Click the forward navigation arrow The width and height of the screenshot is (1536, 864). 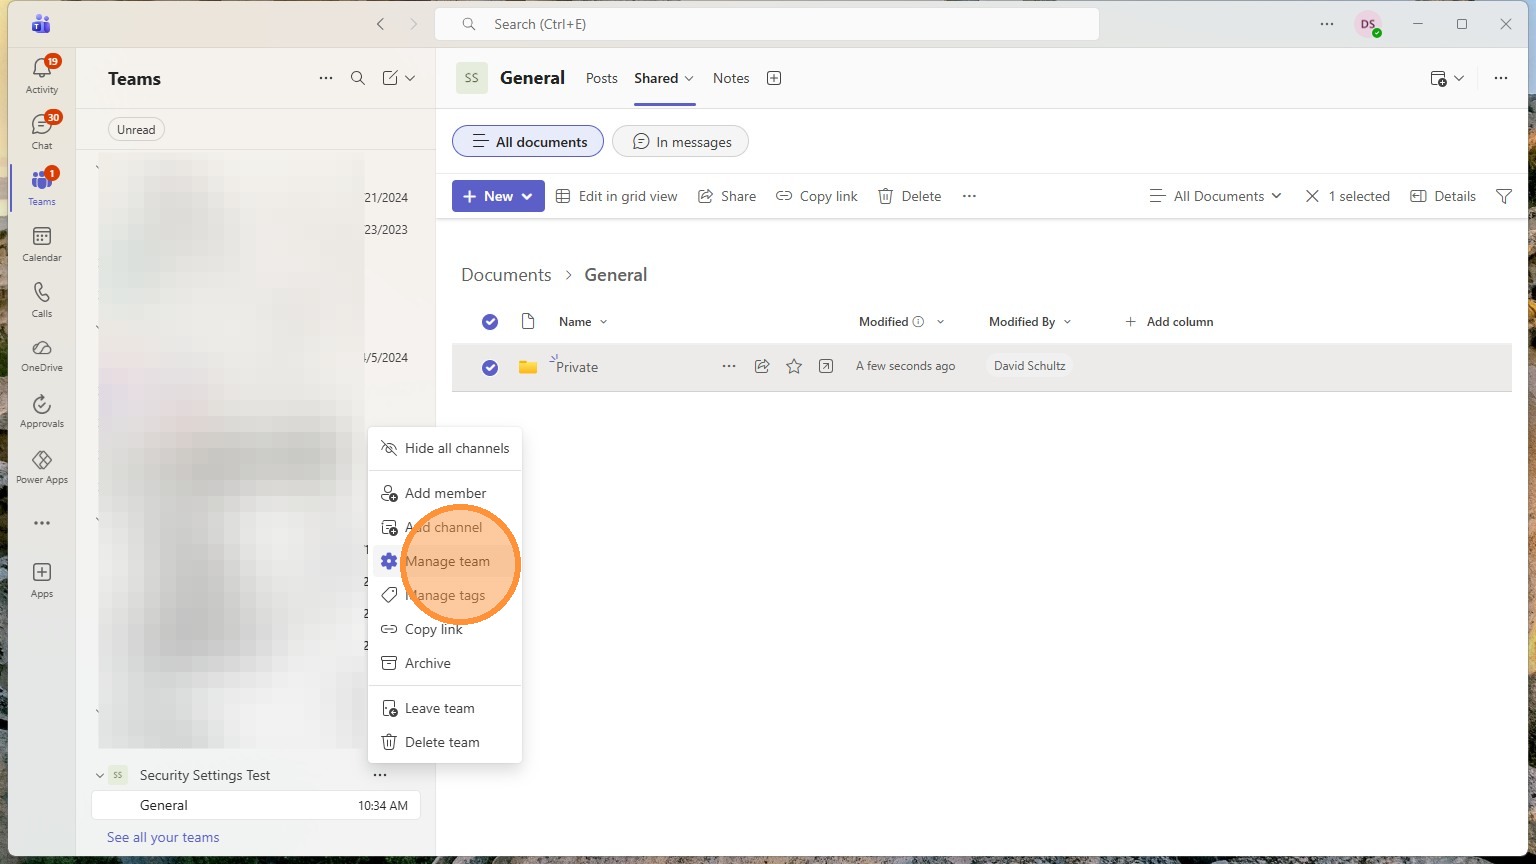tap(414, 24)
